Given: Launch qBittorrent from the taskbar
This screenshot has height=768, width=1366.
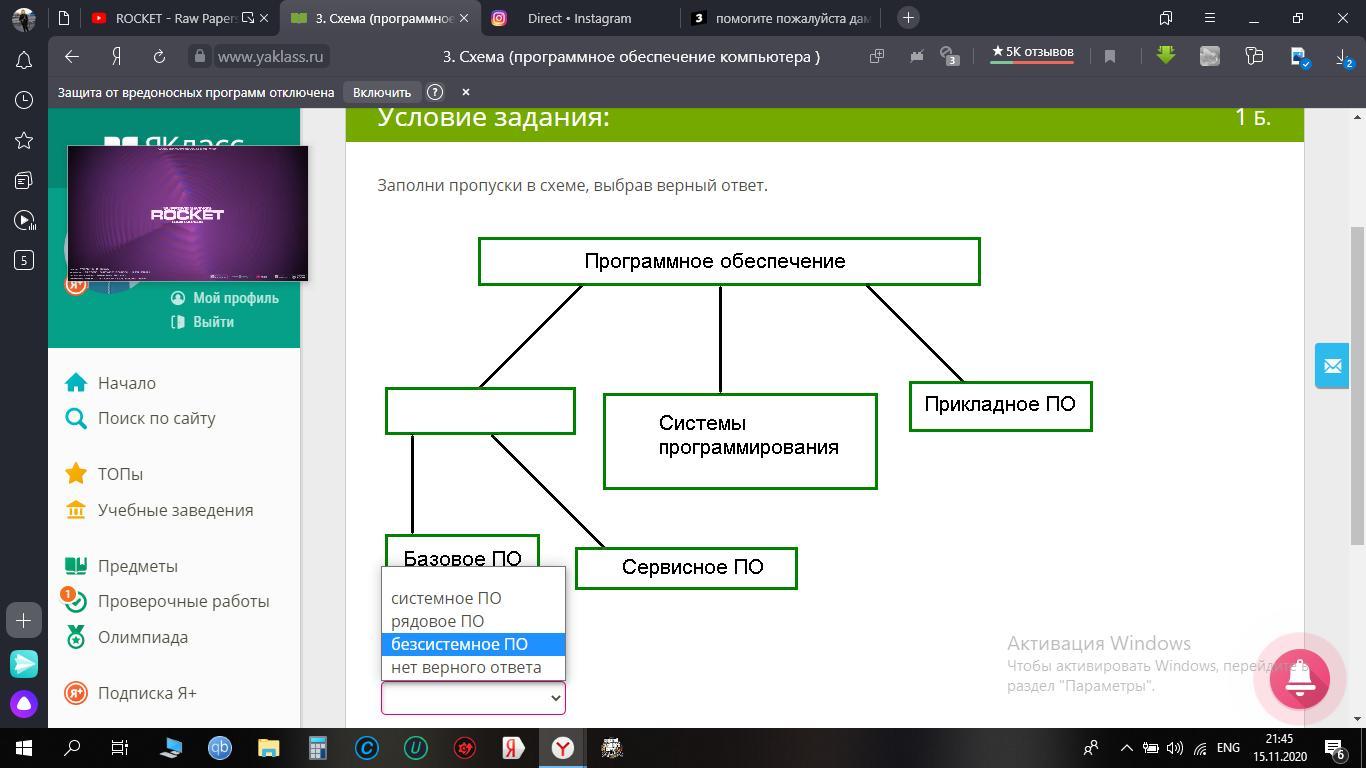Looking at the screenshot, I should (x=219, y=747).
